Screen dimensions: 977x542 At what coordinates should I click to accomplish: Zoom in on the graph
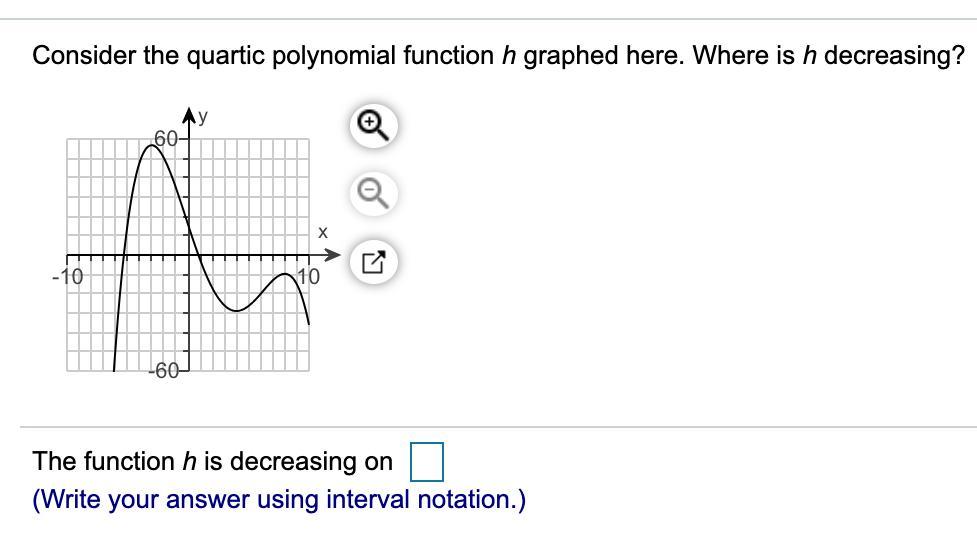click(x=370, y=125)
